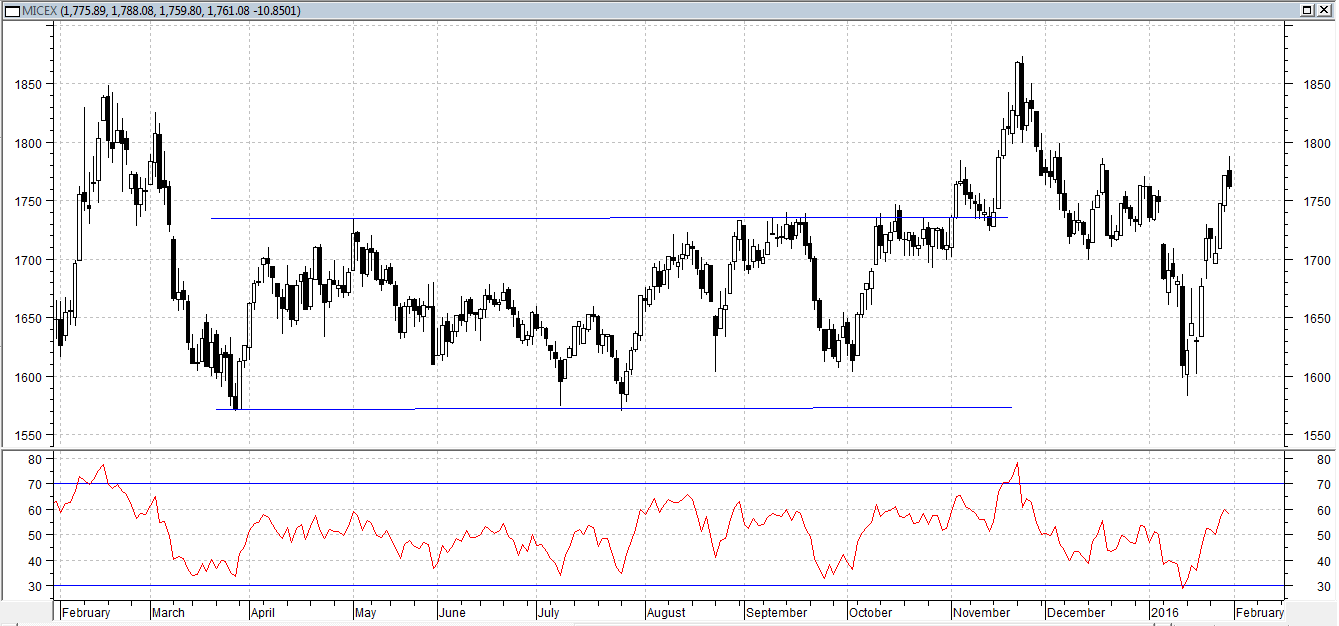Click the red RSI low in January 2016

pyautogui.click(x=1184, y=588)
